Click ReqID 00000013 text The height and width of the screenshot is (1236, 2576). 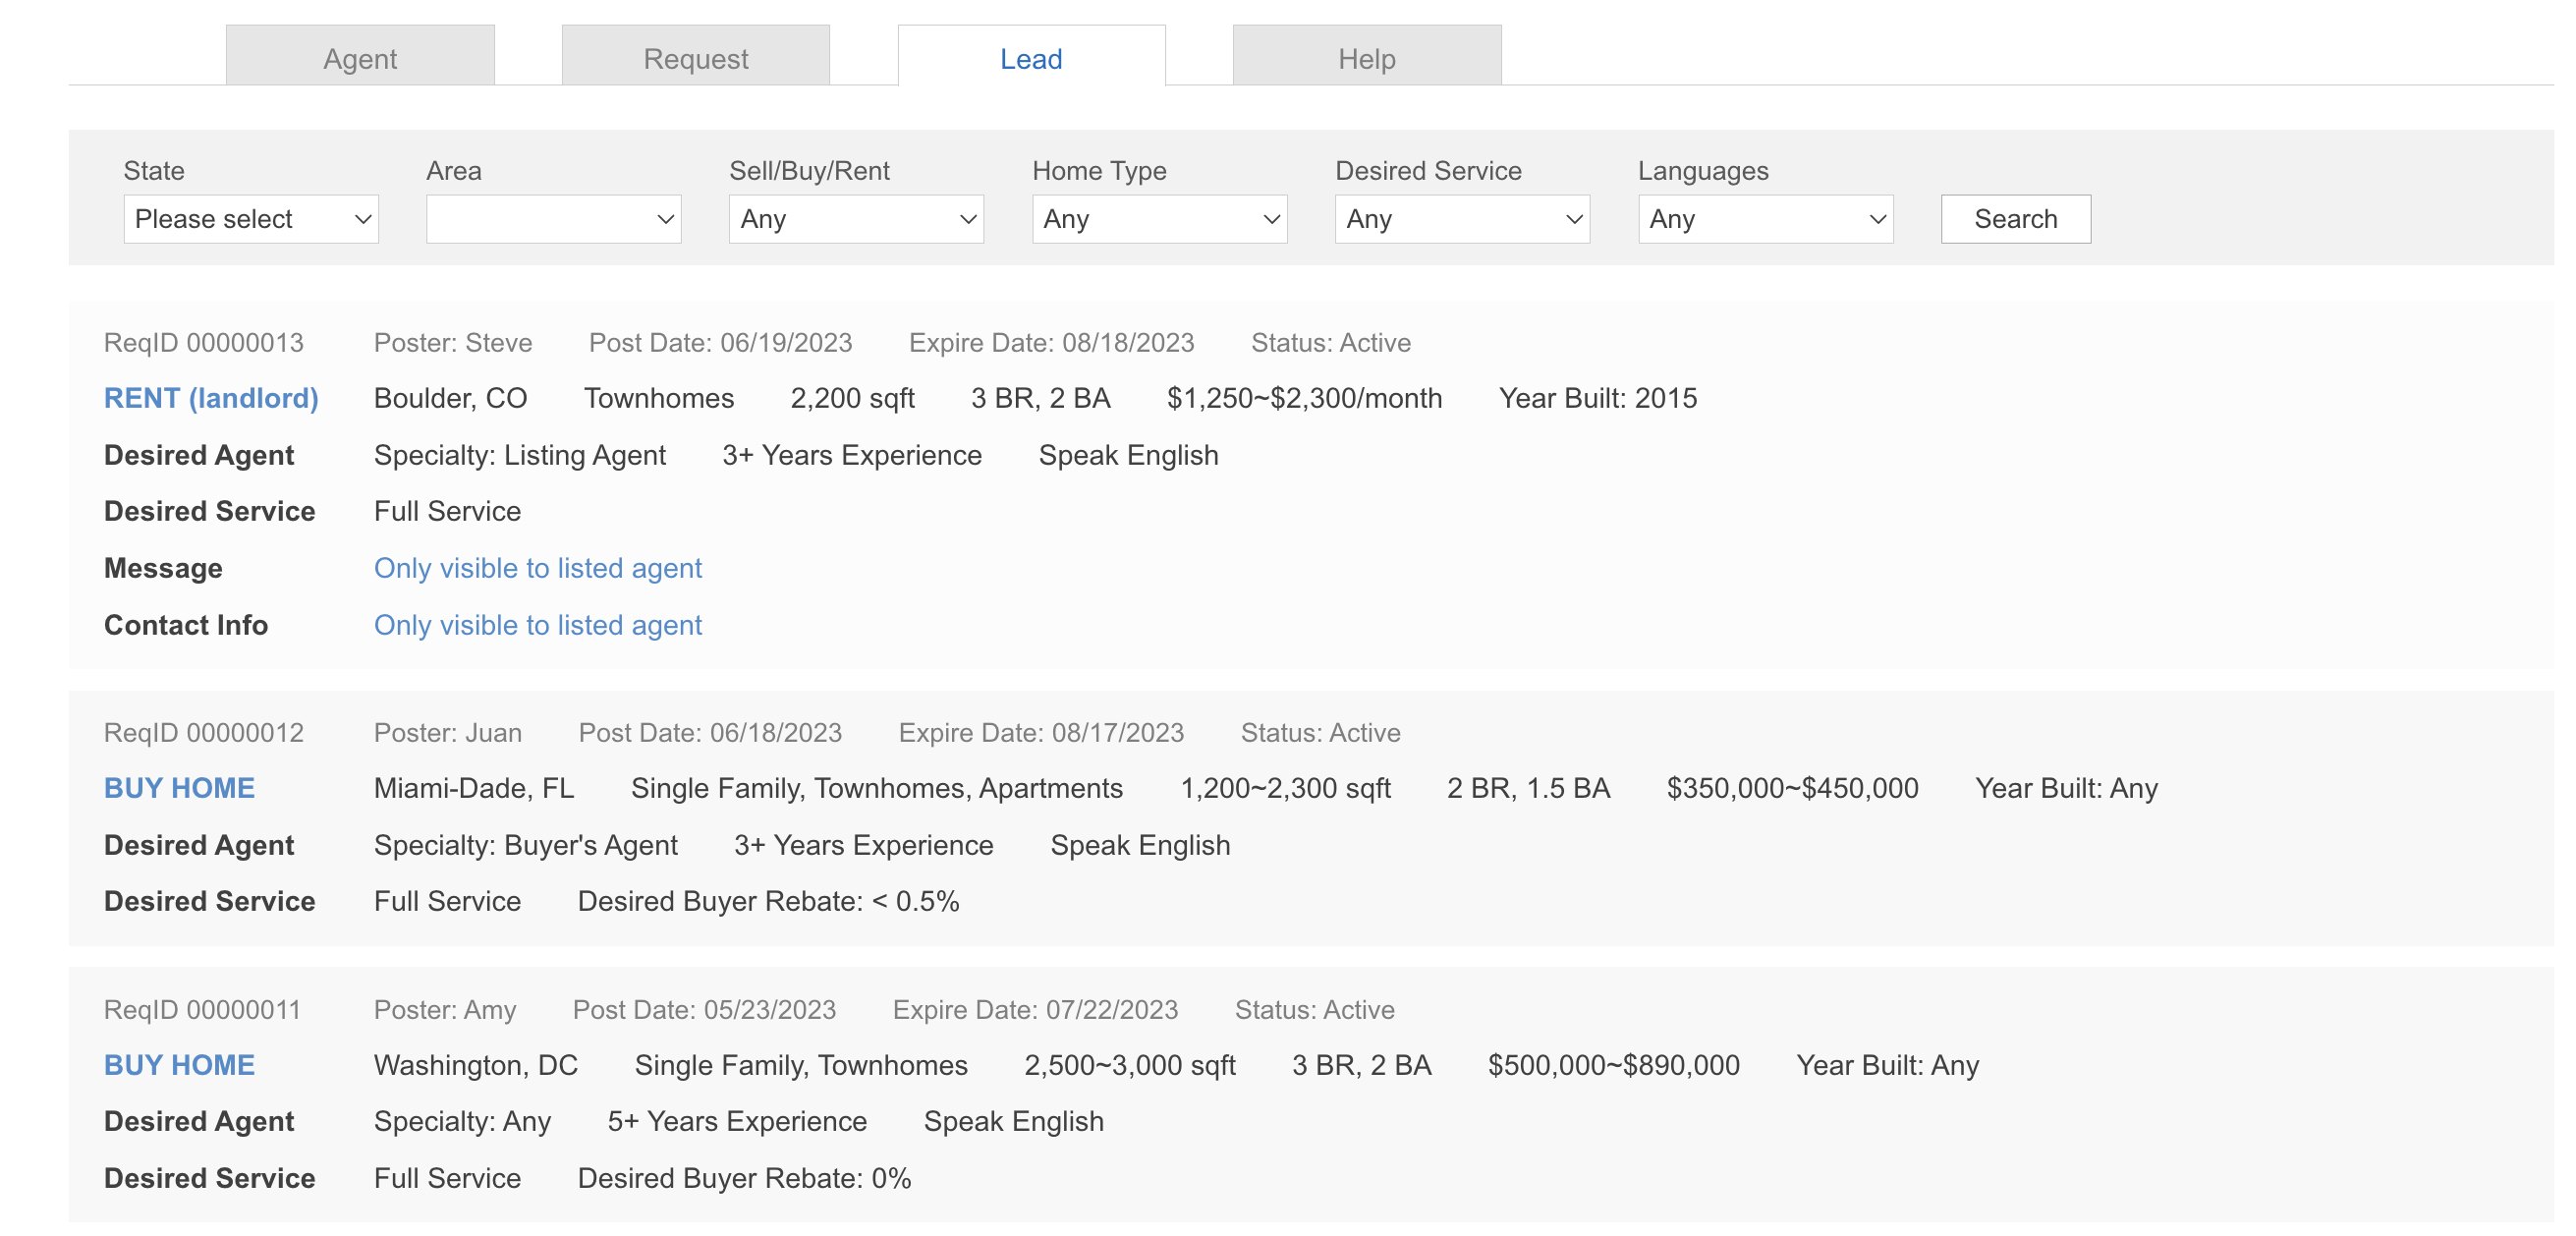204,343
